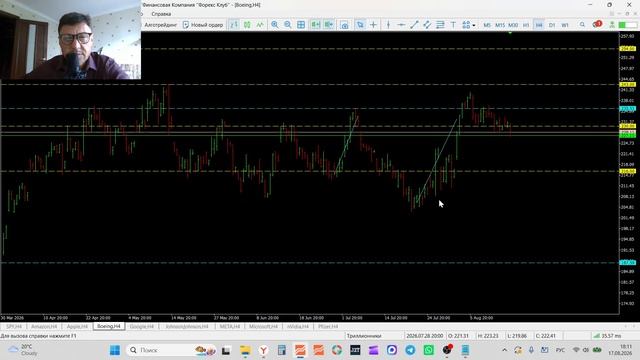Tile chart windows with grid icon
The width and height of the screenshot is (640, 360).
301,25
